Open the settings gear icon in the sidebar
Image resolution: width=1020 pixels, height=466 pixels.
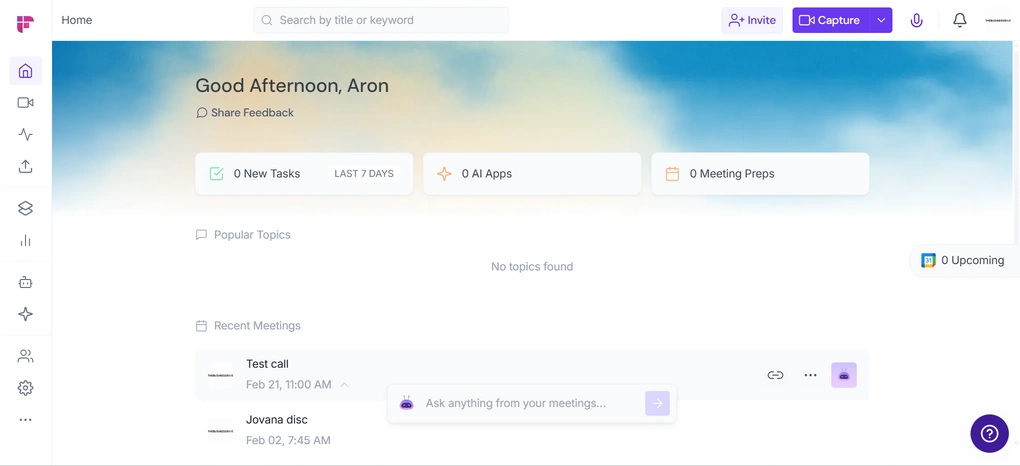coord(25,388)
